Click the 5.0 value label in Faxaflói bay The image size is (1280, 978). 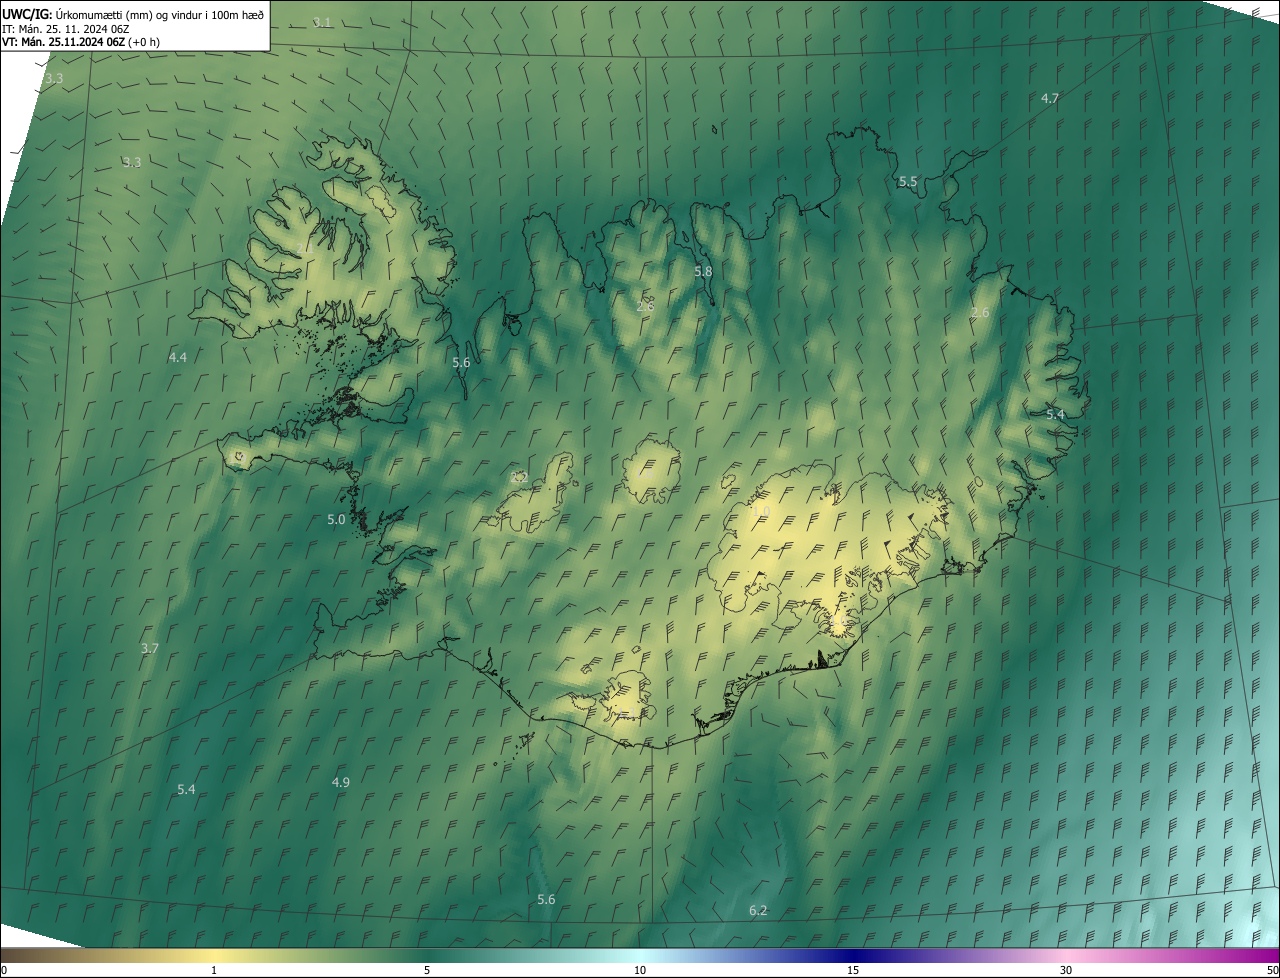point(336,519)
